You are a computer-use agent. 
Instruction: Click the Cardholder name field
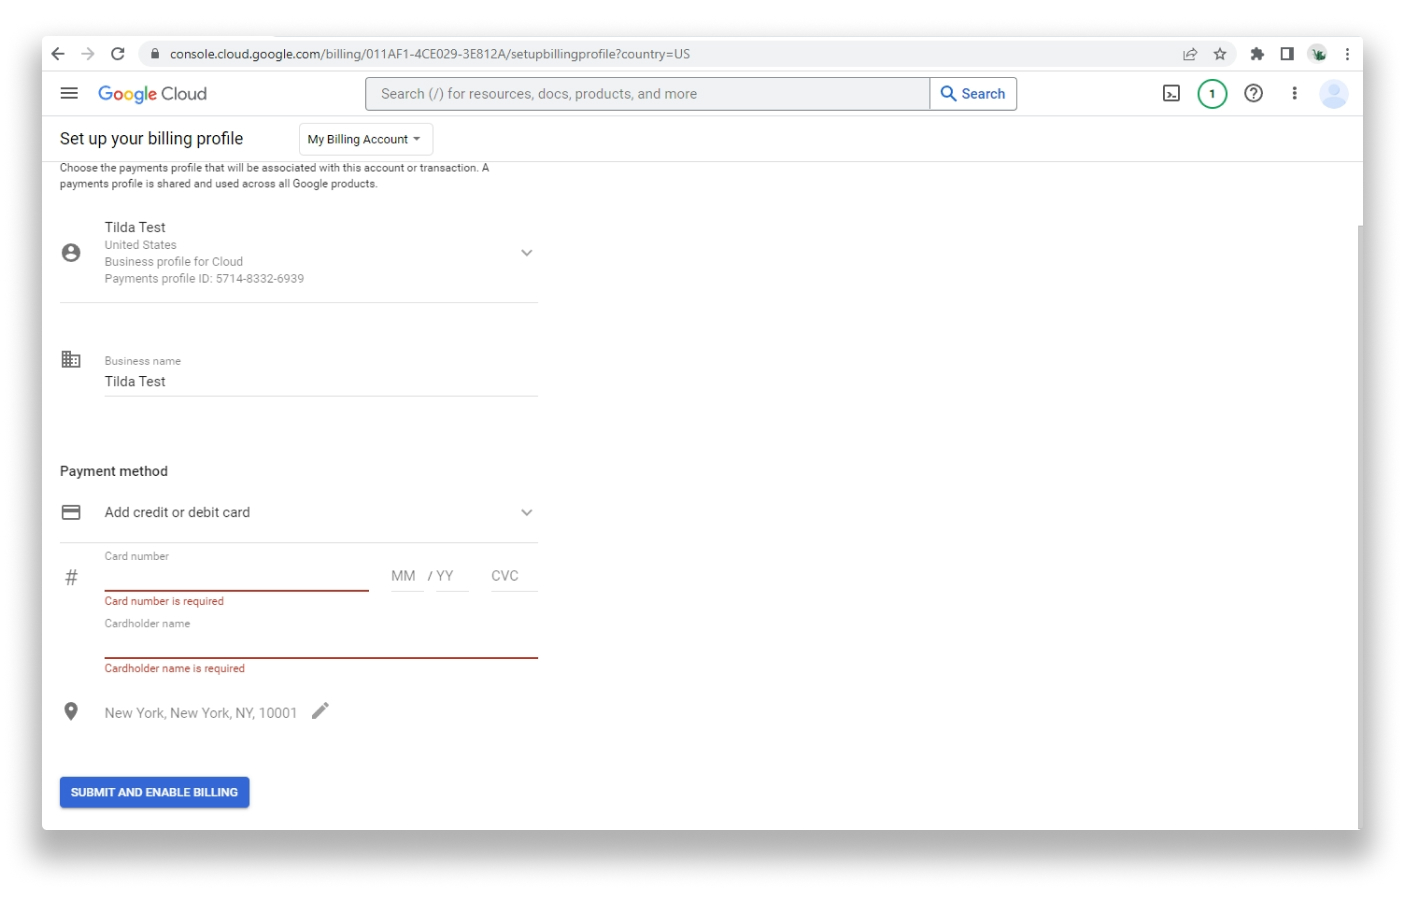pyautogui.click(x=320, y=644)
